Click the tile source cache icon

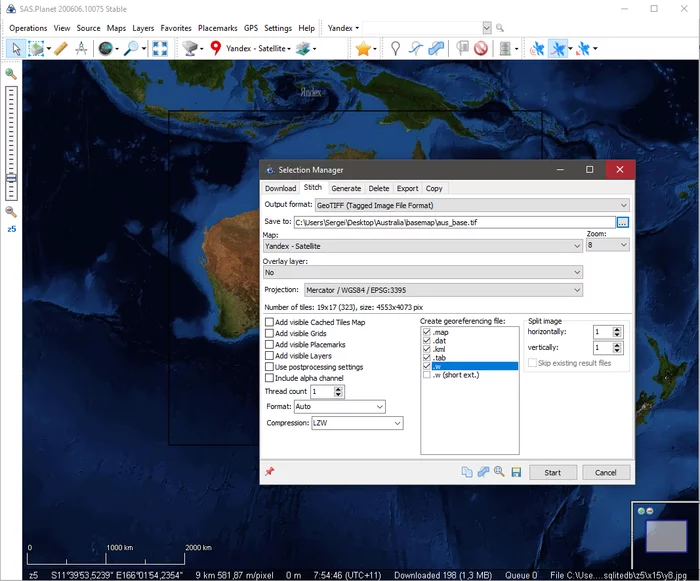191,48
